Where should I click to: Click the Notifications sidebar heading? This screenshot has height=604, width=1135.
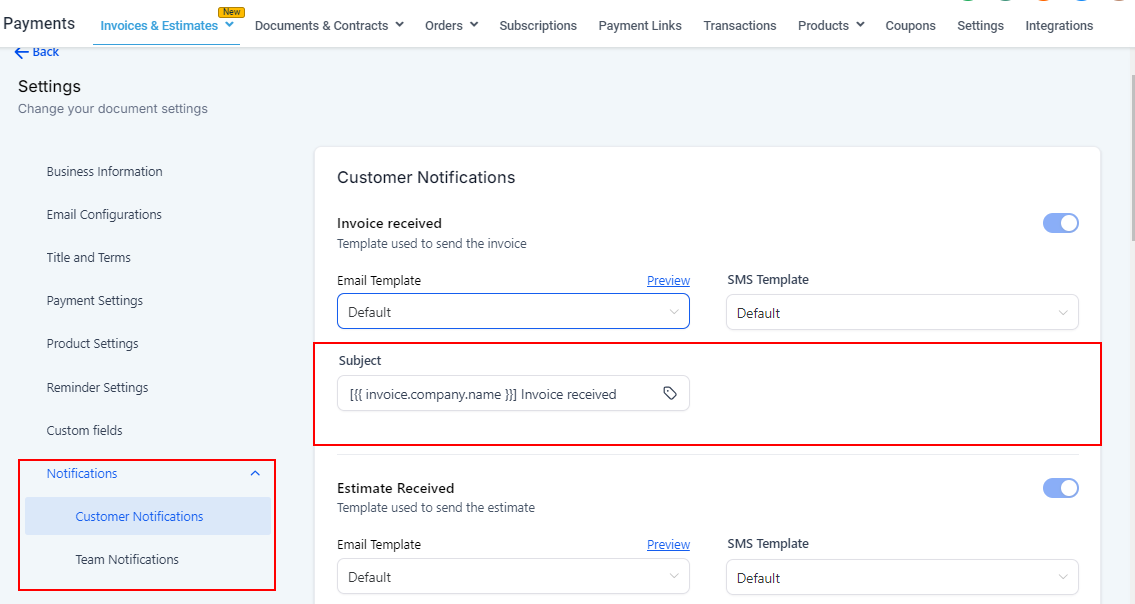point(82,474)
